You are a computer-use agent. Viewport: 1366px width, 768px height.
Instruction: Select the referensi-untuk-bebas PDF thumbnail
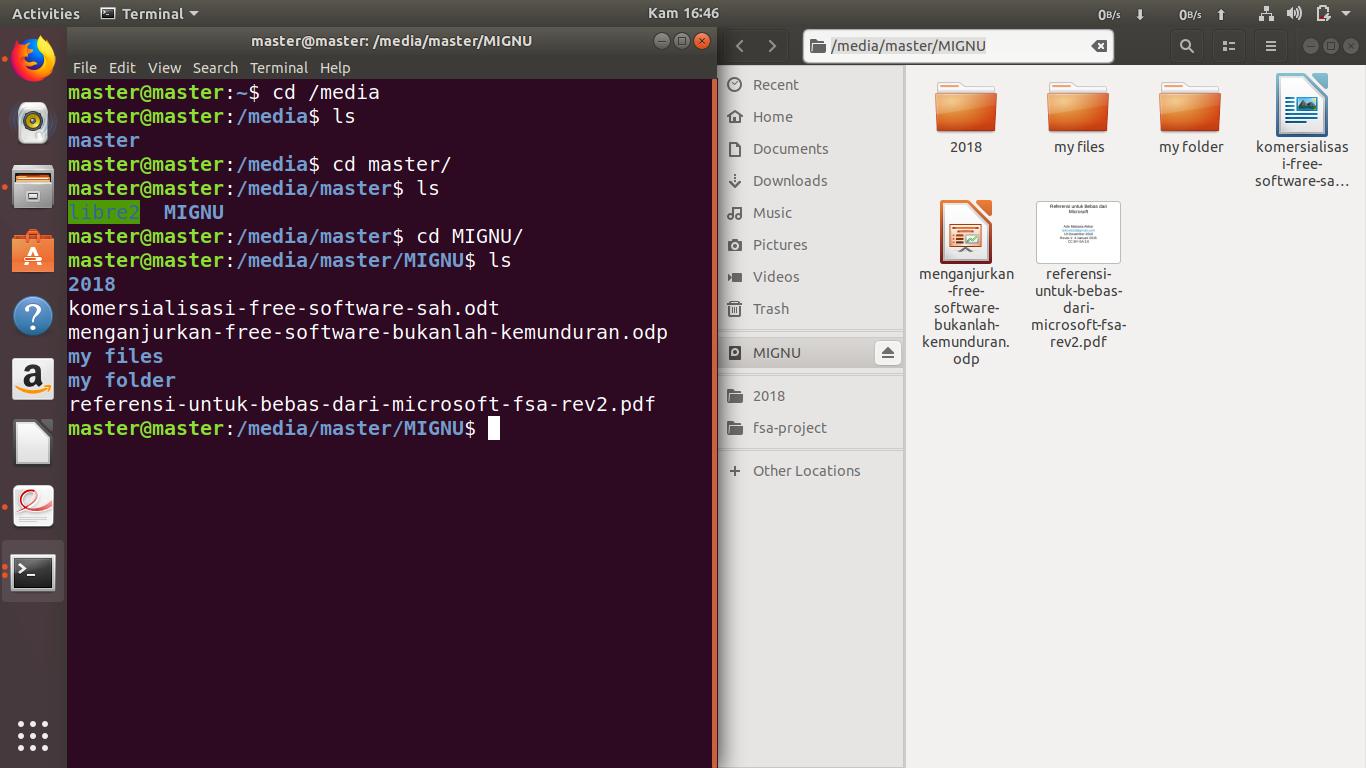pos(1077,232)
